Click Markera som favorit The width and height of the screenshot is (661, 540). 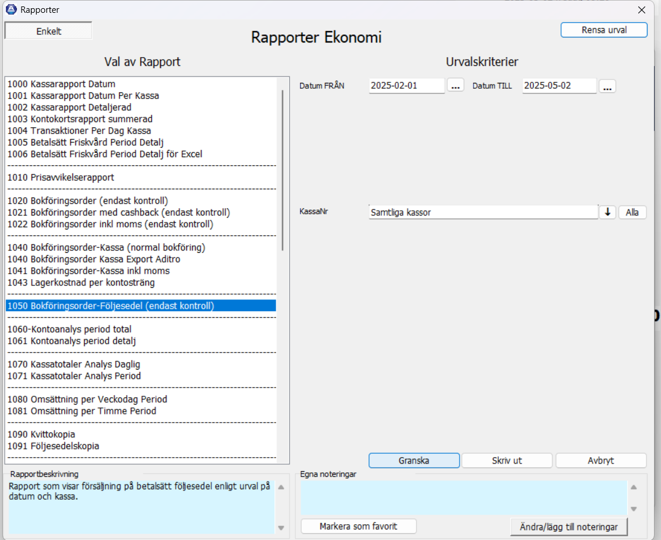[358, 526]
